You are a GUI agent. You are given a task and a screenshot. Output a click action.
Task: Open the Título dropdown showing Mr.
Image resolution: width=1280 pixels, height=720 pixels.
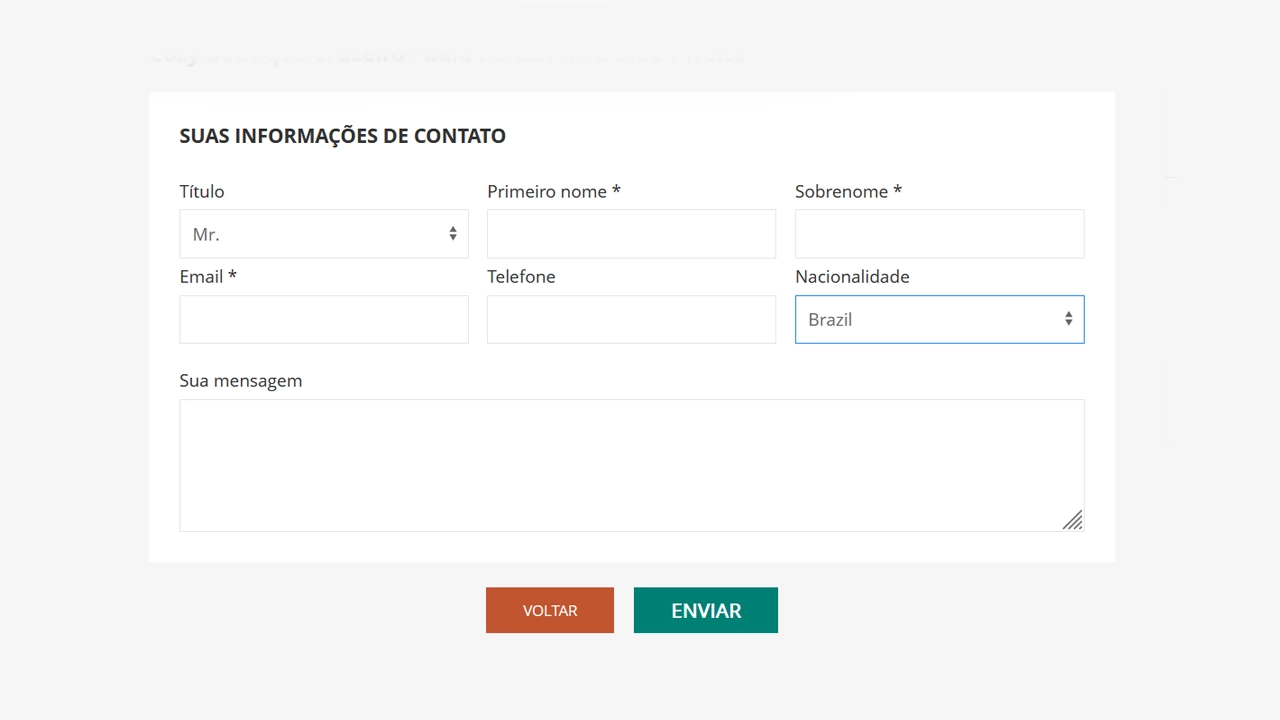click(324, 234)
